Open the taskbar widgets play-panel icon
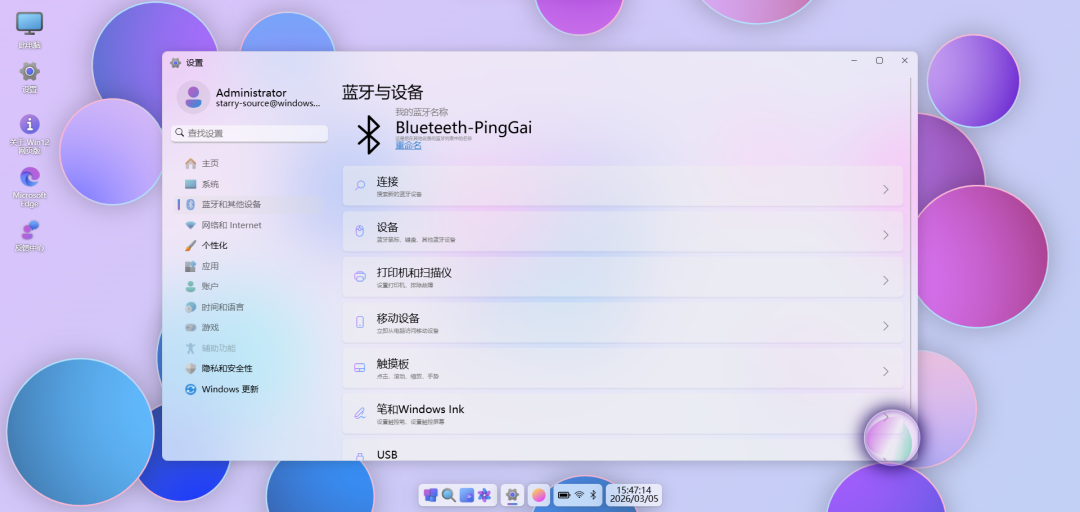Screen dimensions: 1080x512 coord(467,495)
